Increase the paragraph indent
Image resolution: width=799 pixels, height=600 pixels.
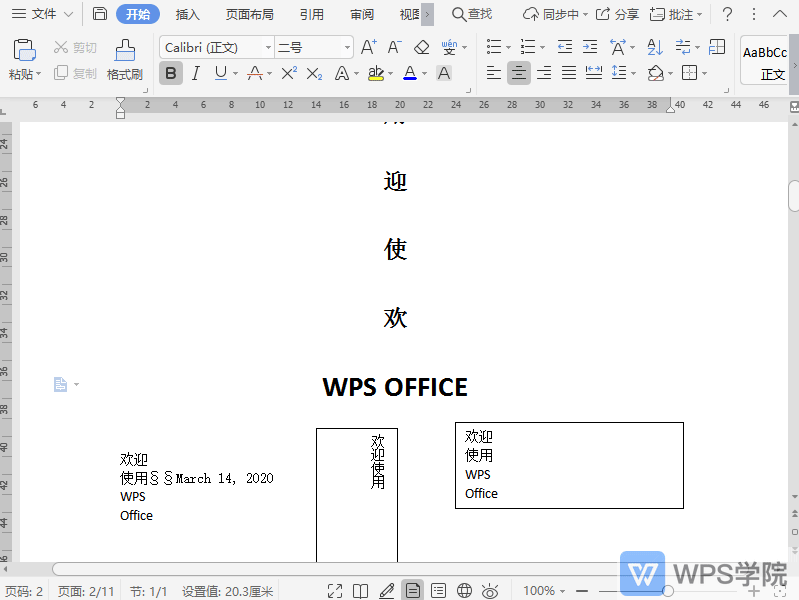point(590,47)
